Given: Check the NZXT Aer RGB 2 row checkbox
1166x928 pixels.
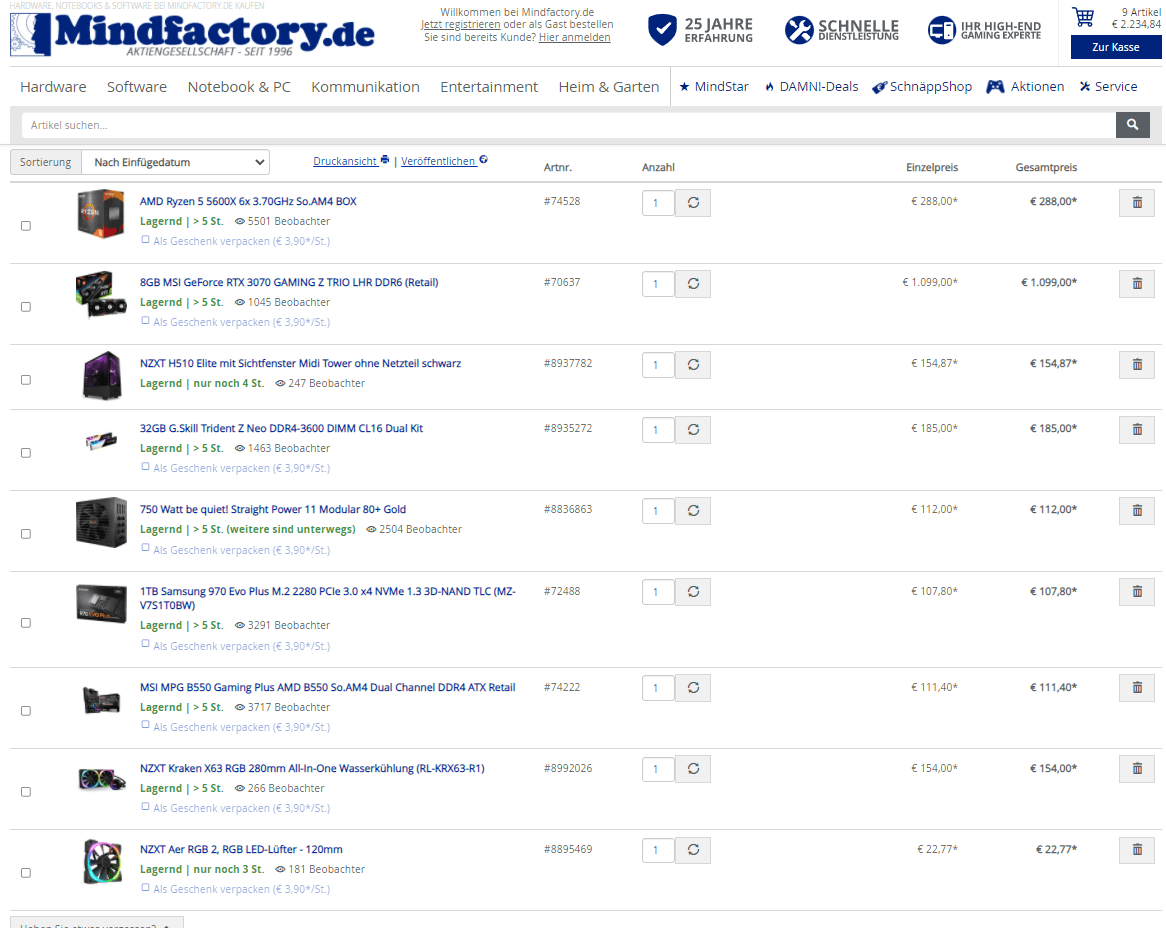Looking at the screenshot, I should pos(26,873).
